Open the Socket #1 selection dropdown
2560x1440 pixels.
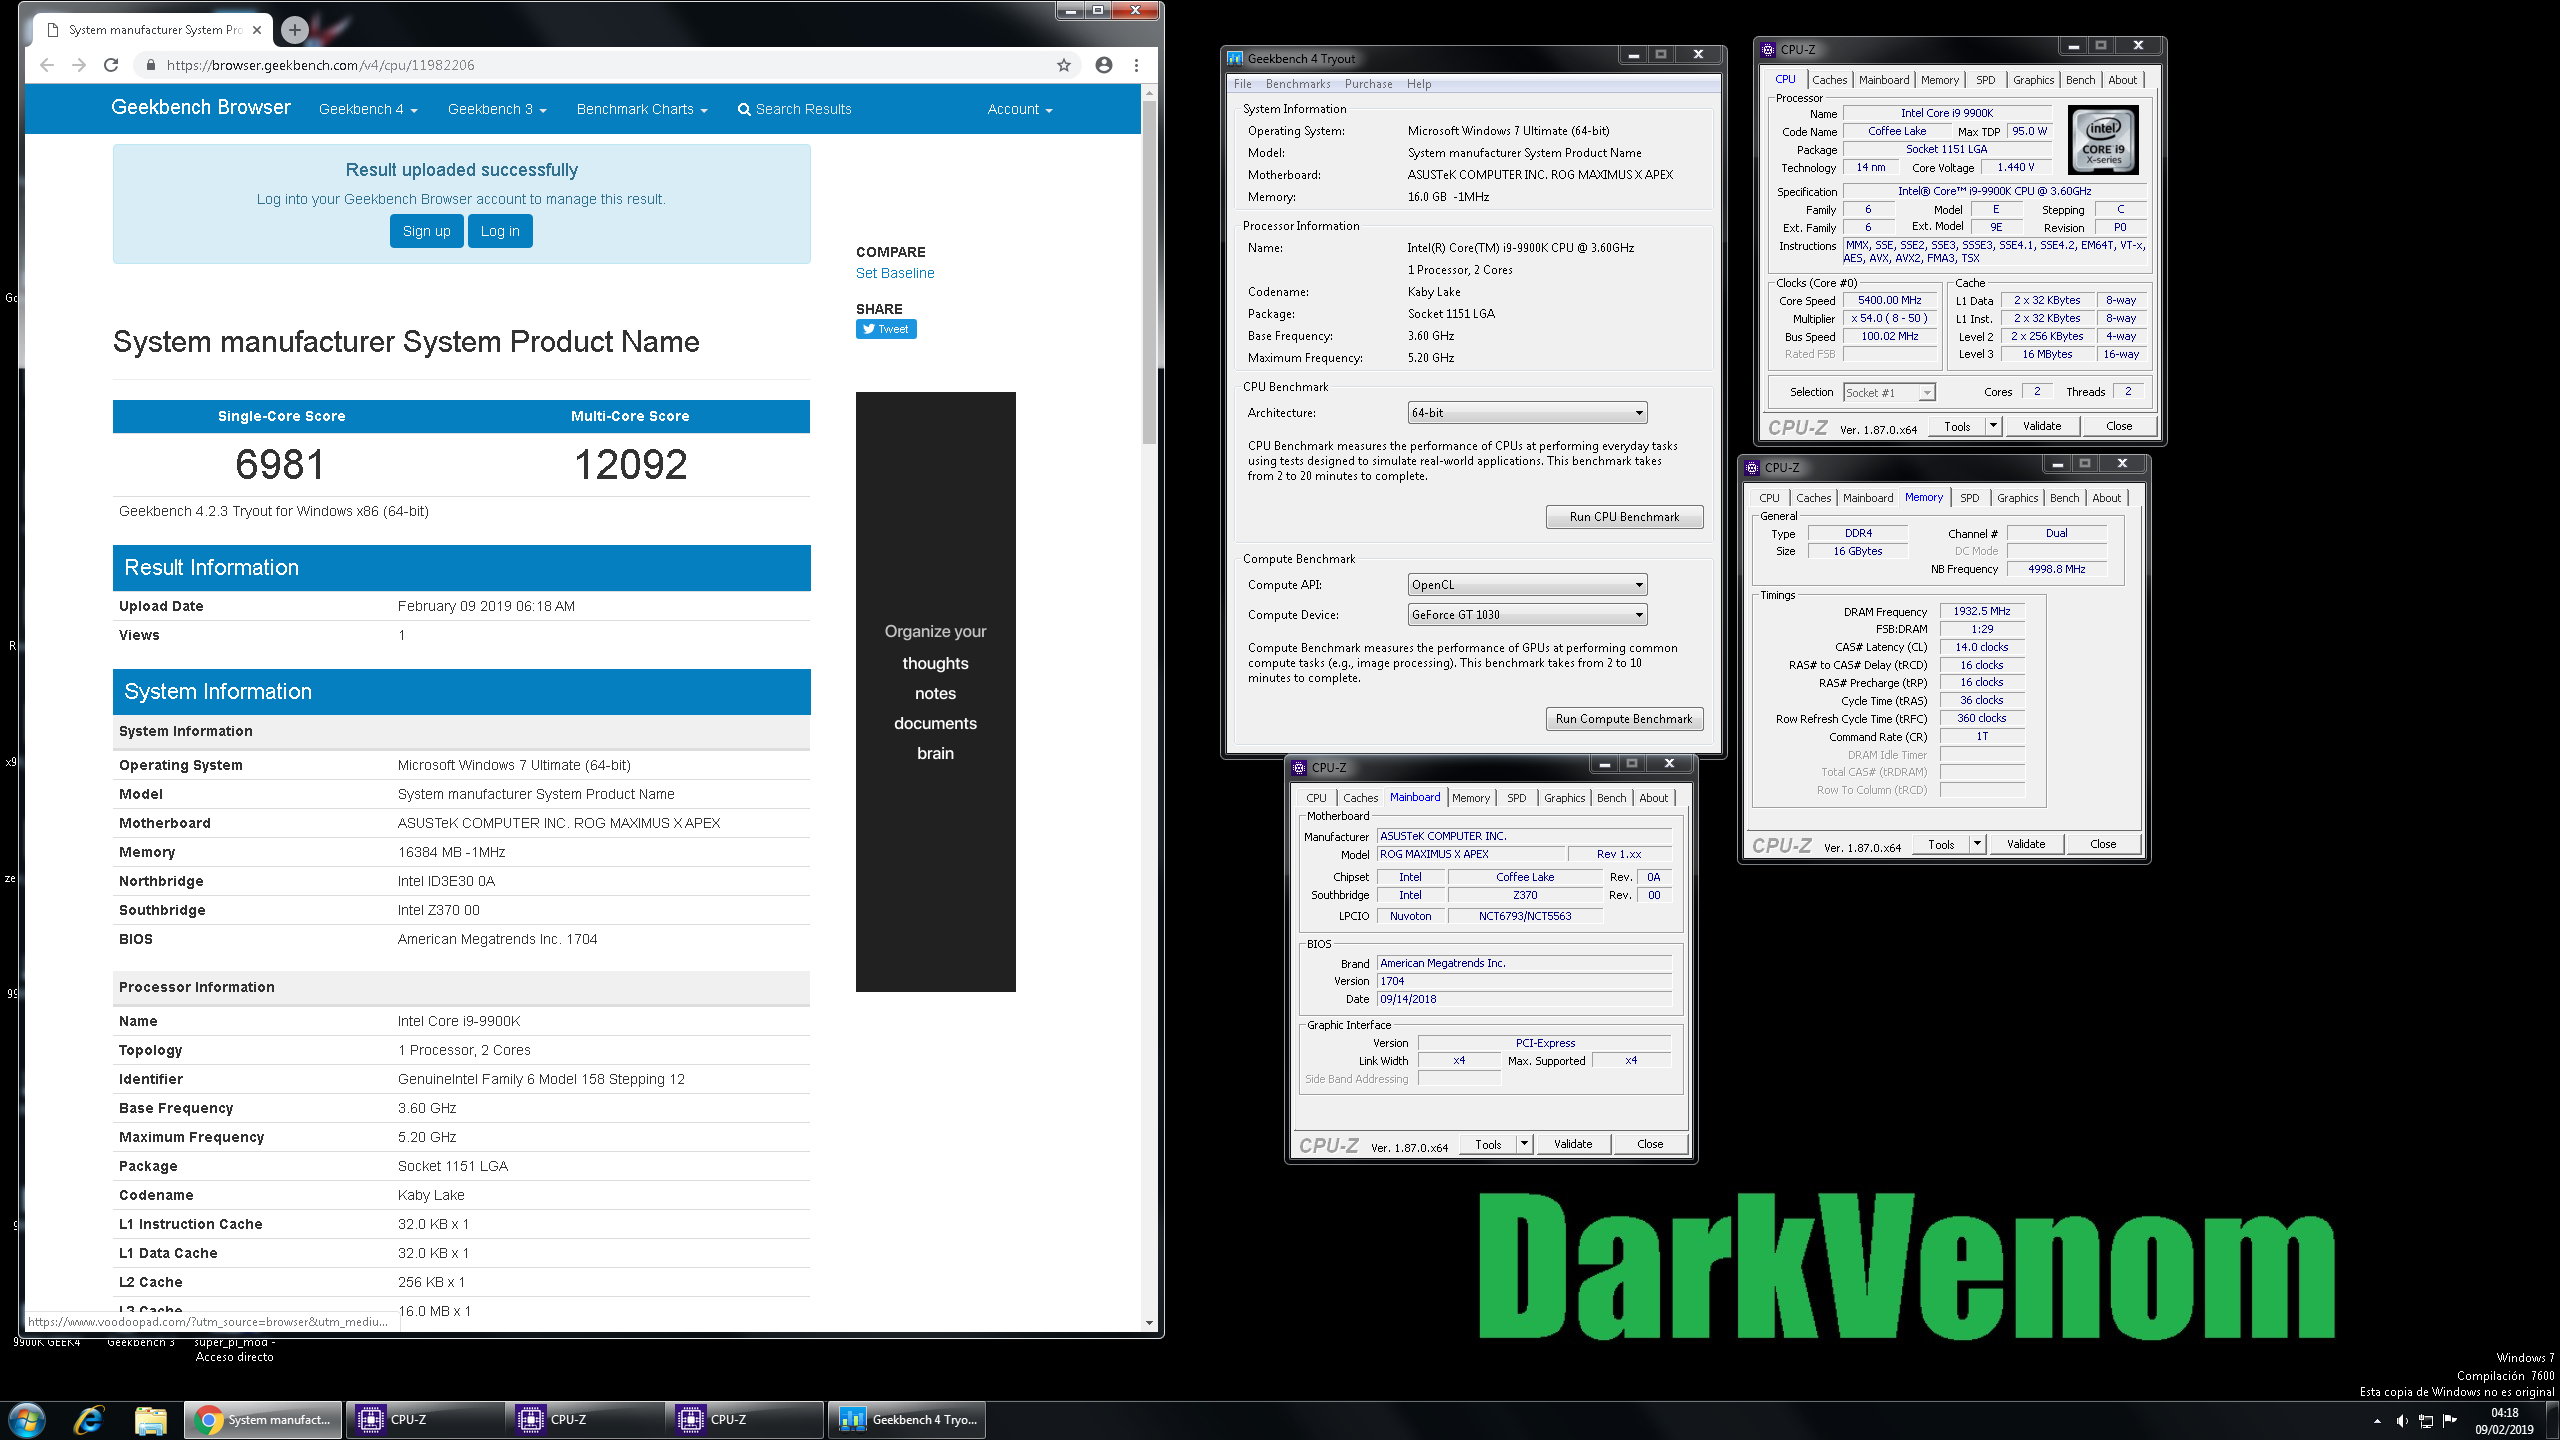[x=1888, y=392]
